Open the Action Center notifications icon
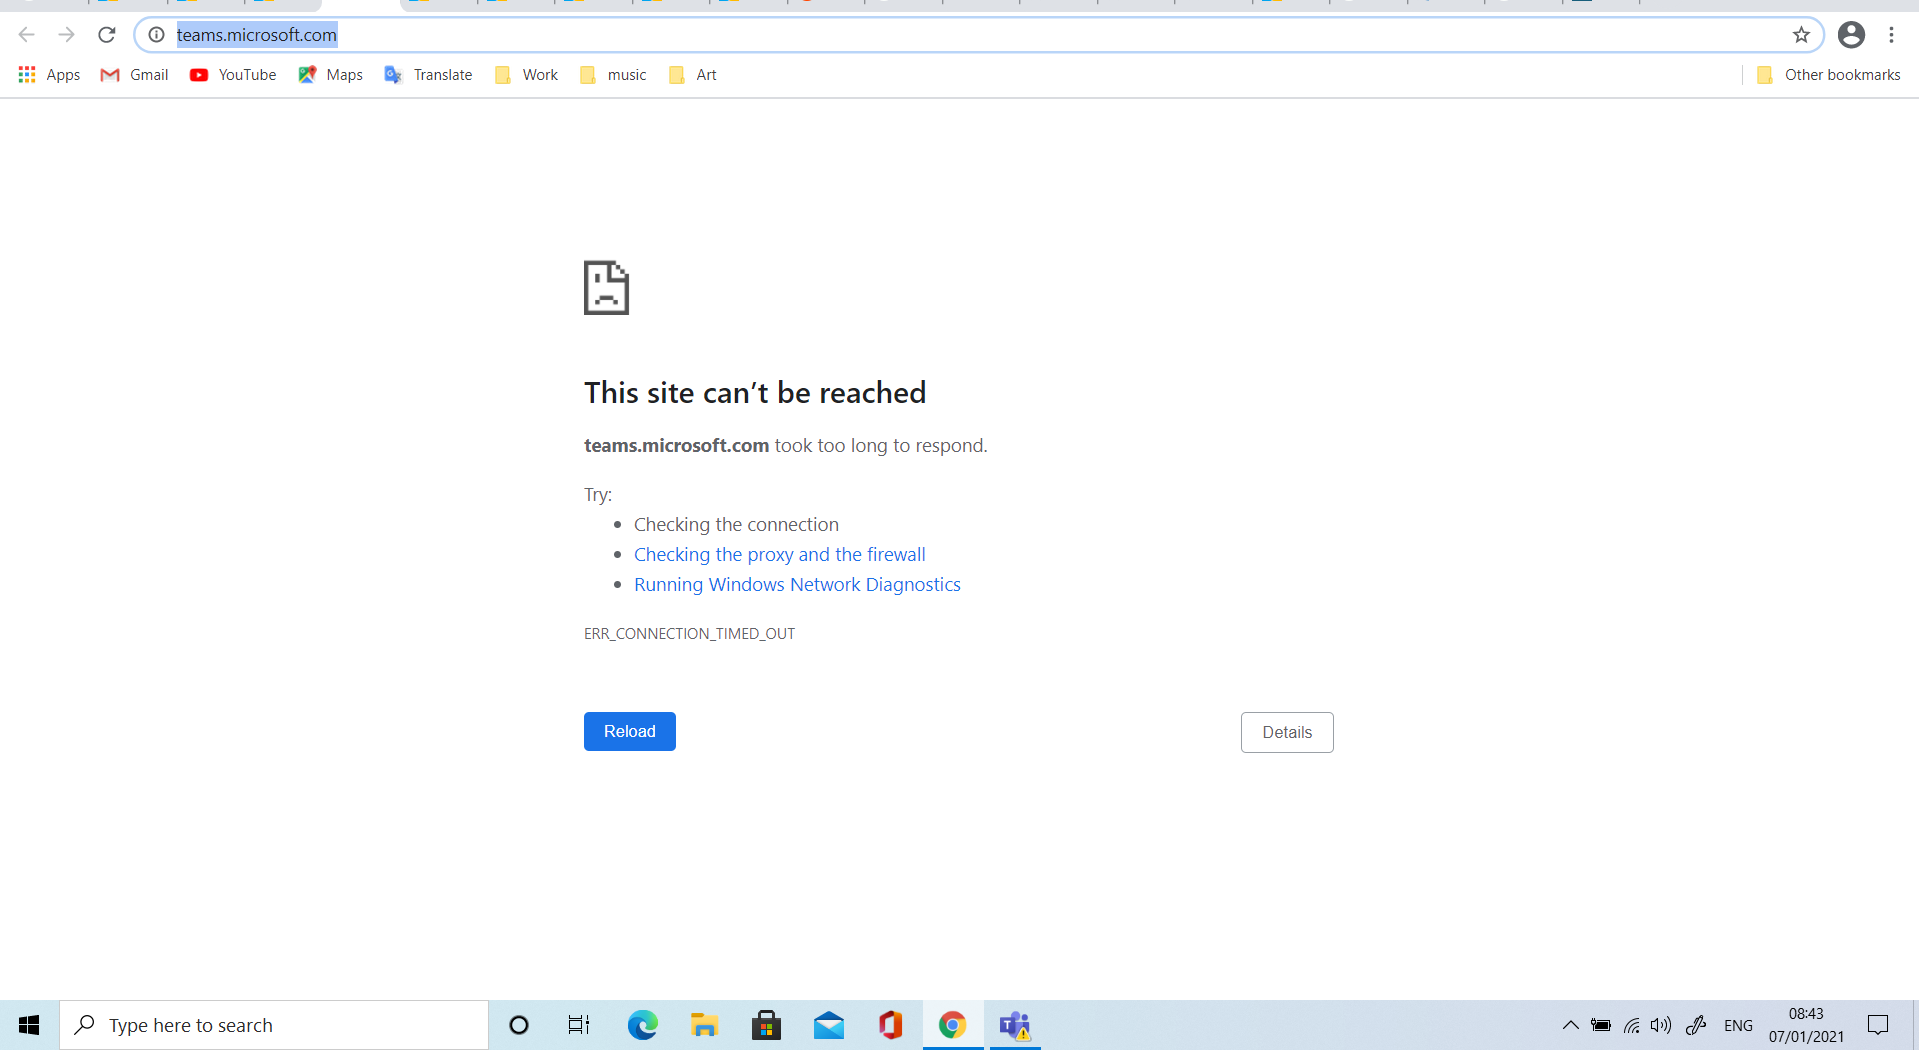1919x1050 pixels. coord(1878,1025)
